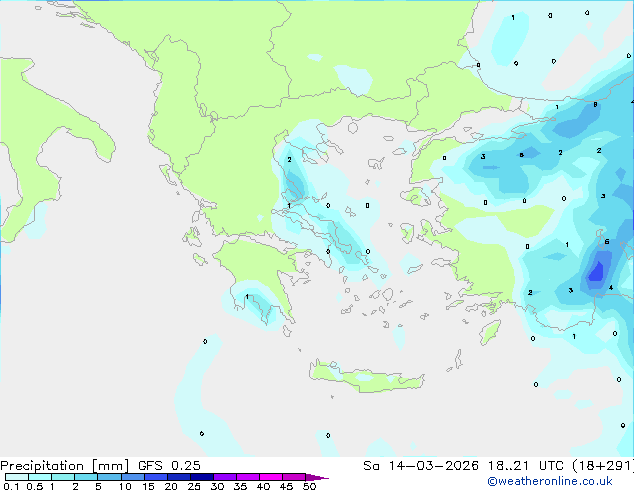Click the "Sa 14-03-2026" date text

(x=421, y=466)
